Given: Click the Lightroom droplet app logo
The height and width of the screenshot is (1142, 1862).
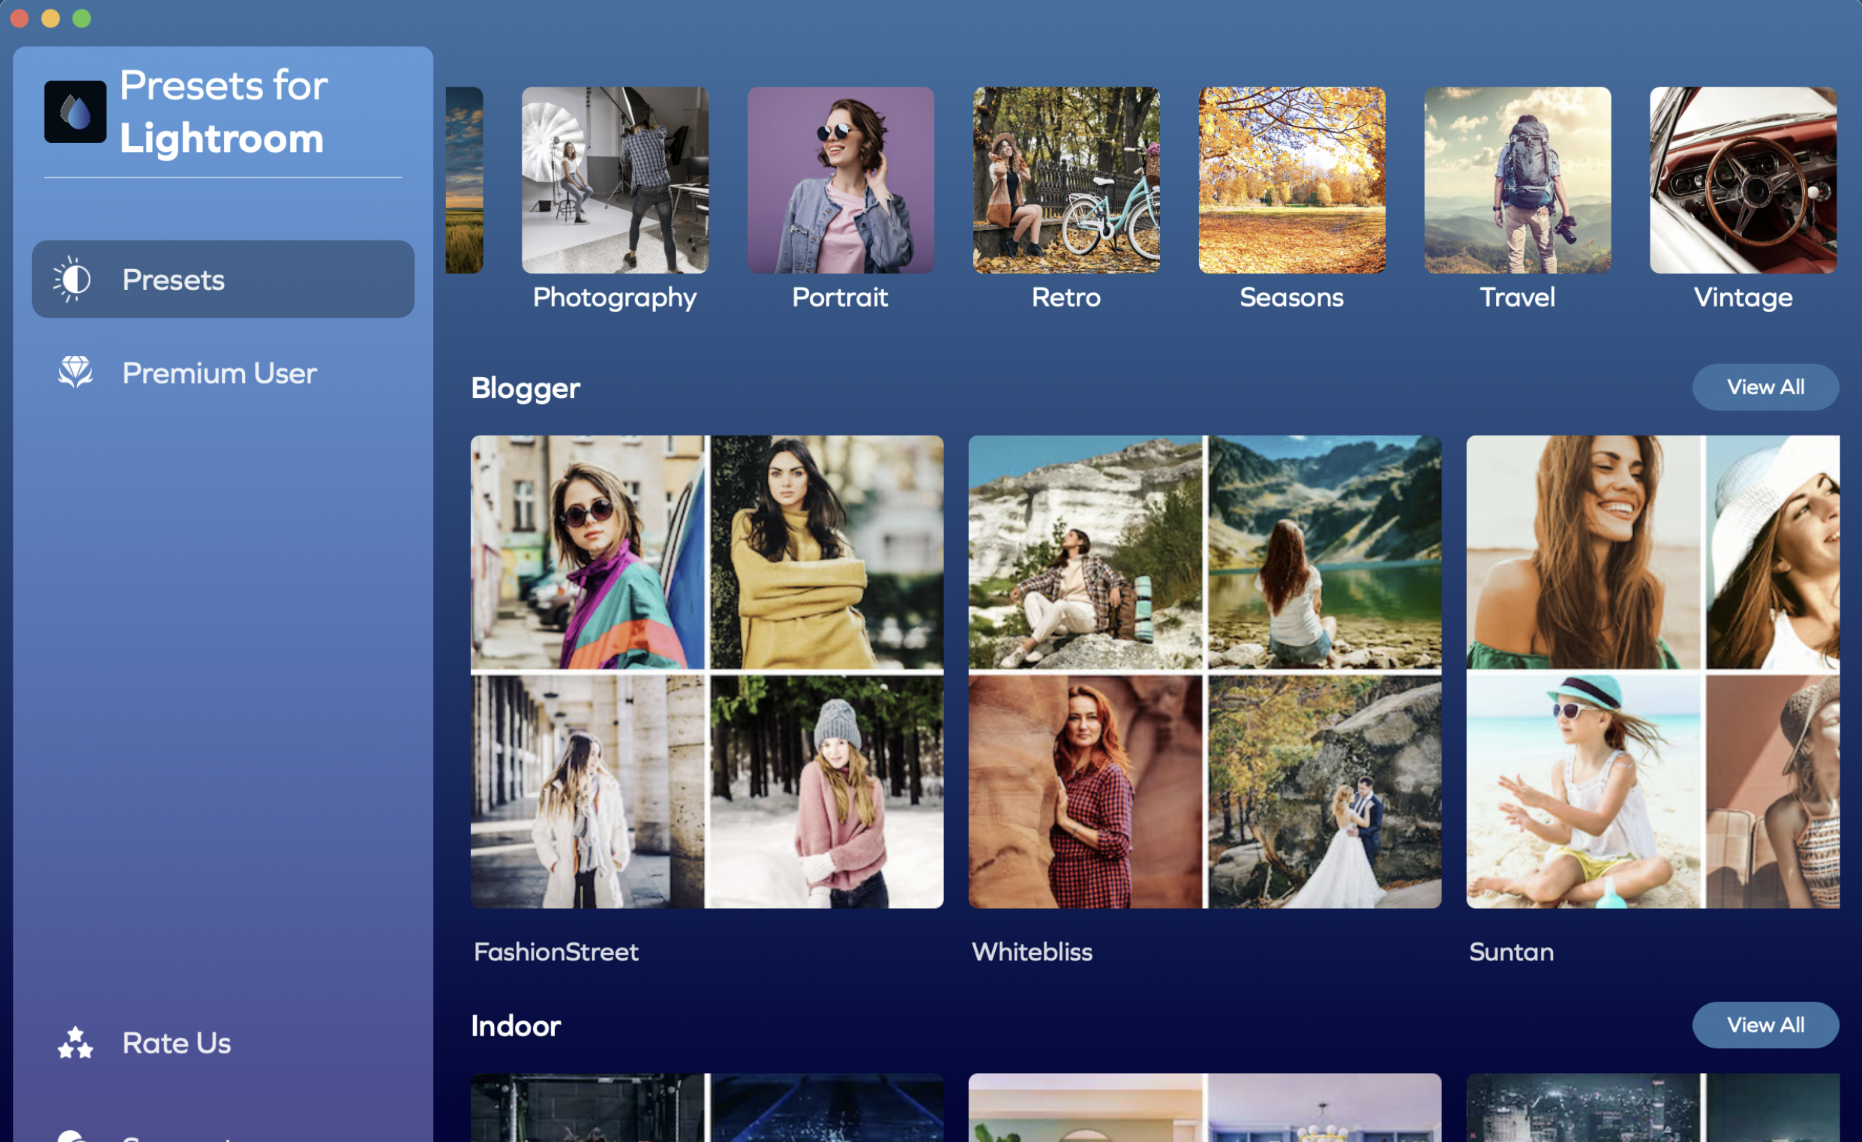Looking at the screenshot, I should pyautogui.click(x=75, y=112).
